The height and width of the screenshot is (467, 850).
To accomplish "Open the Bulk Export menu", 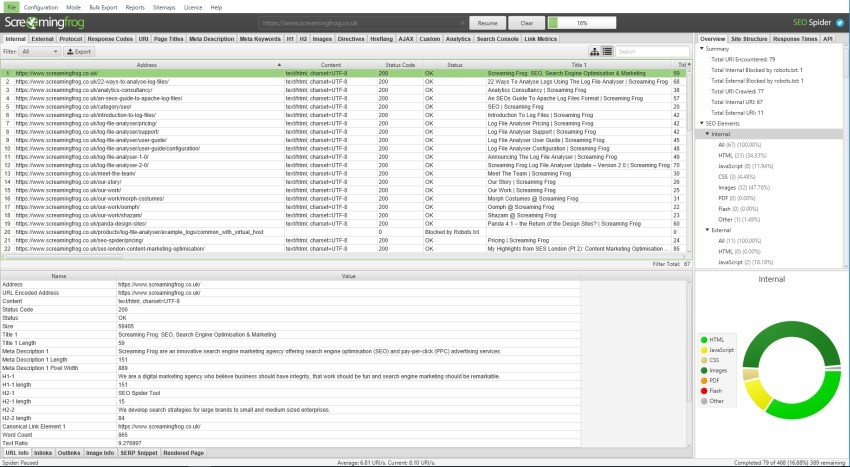I will tap(104, 8).
